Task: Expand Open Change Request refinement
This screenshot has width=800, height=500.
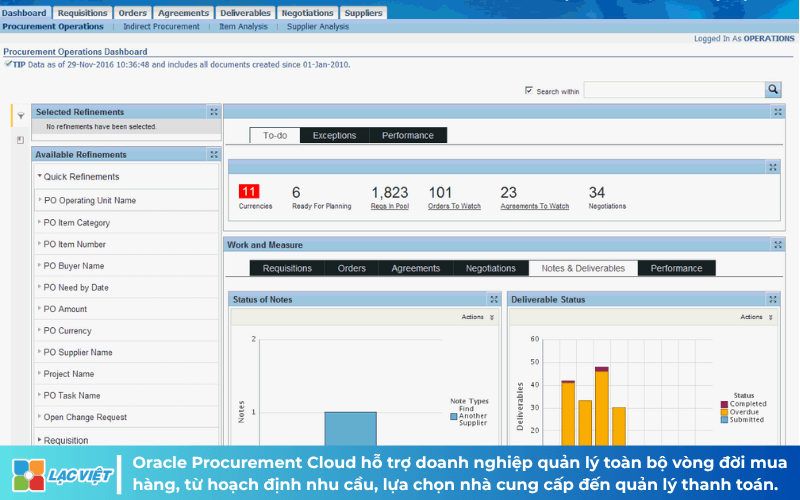Action: [39, 416]
